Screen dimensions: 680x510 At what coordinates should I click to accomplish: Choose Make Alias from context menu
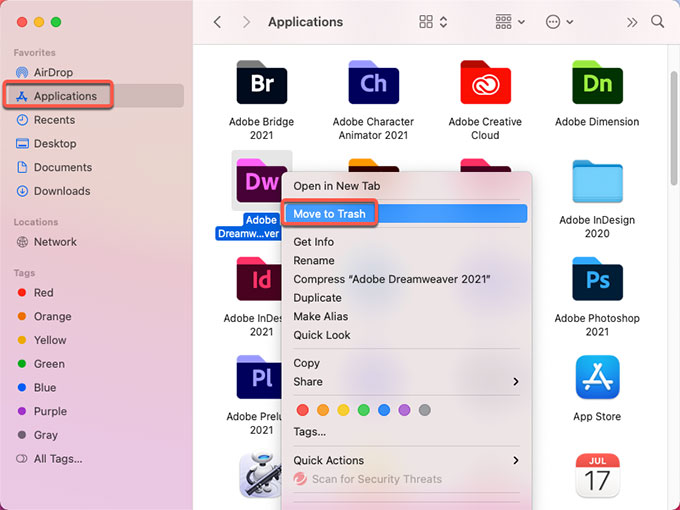[x=406, y=316]
